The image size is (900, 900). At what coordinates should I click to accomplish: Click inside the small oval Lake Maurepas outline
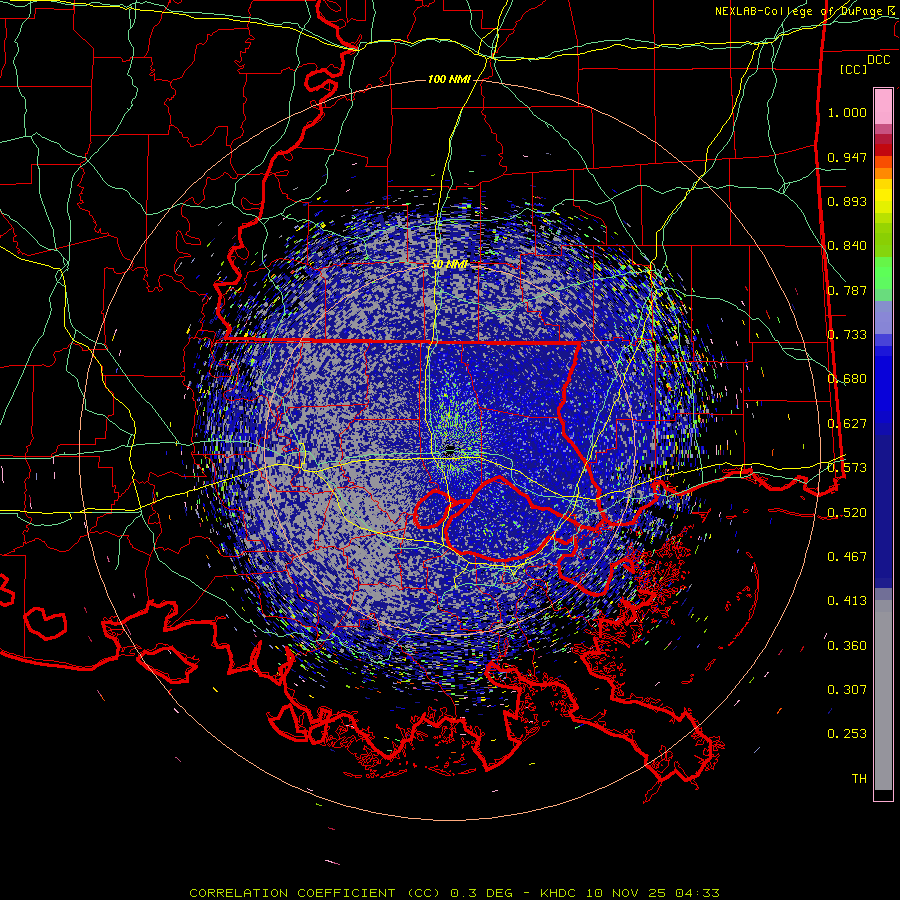tap(431, 510)
